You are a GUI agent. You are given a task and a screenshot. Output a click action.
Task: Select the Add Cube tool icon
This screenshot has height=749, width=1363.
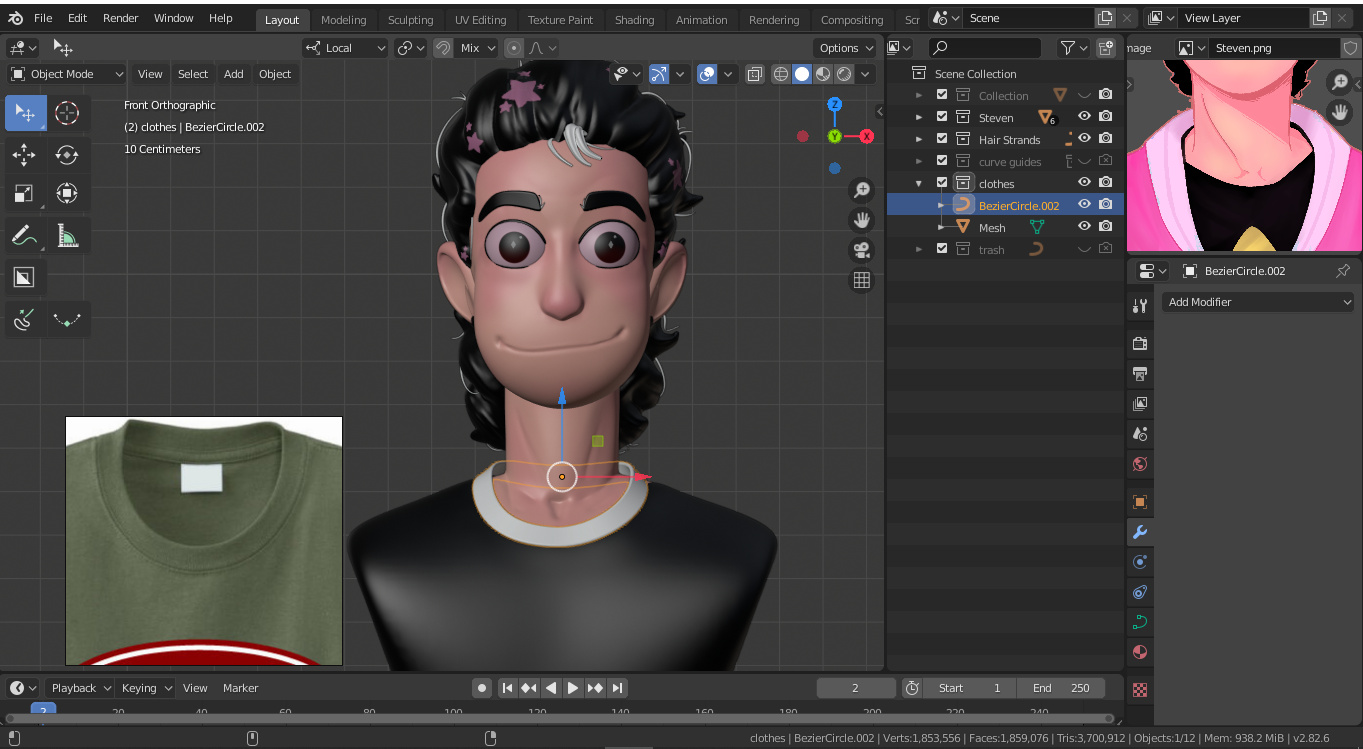click(x=25, y=277)
